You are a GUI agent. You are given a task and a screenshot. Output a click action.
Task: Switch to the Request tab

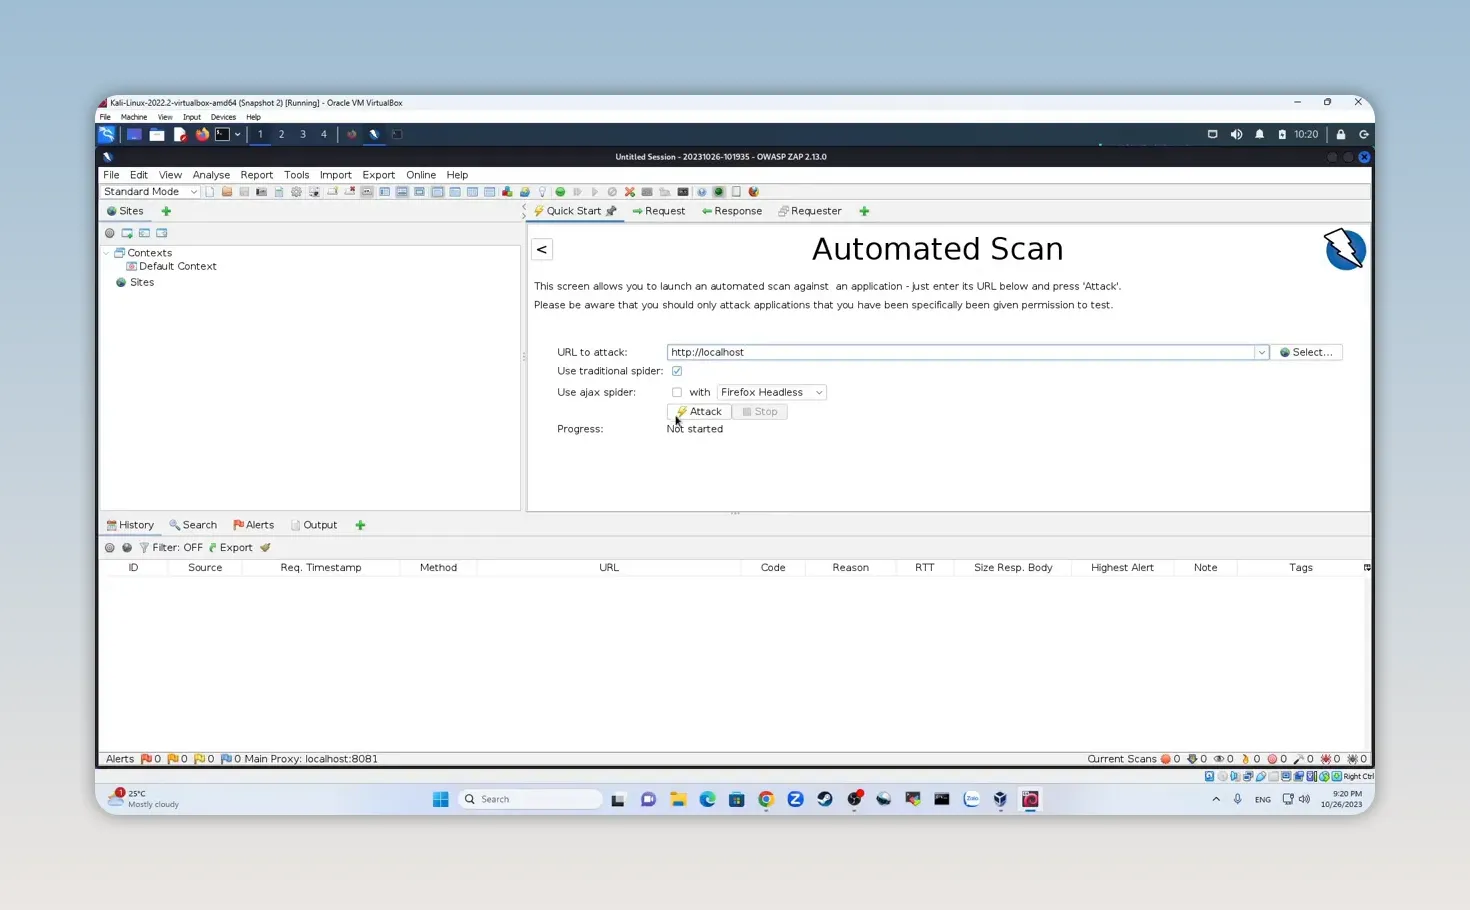coord(658,211)
